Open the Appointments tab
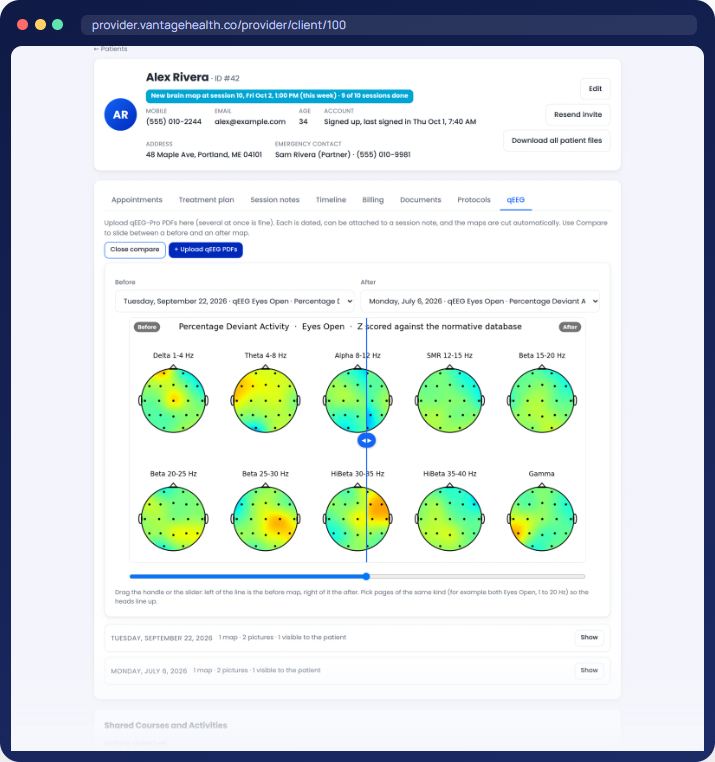This screenshot has height=762, width=715. [137, 200]
